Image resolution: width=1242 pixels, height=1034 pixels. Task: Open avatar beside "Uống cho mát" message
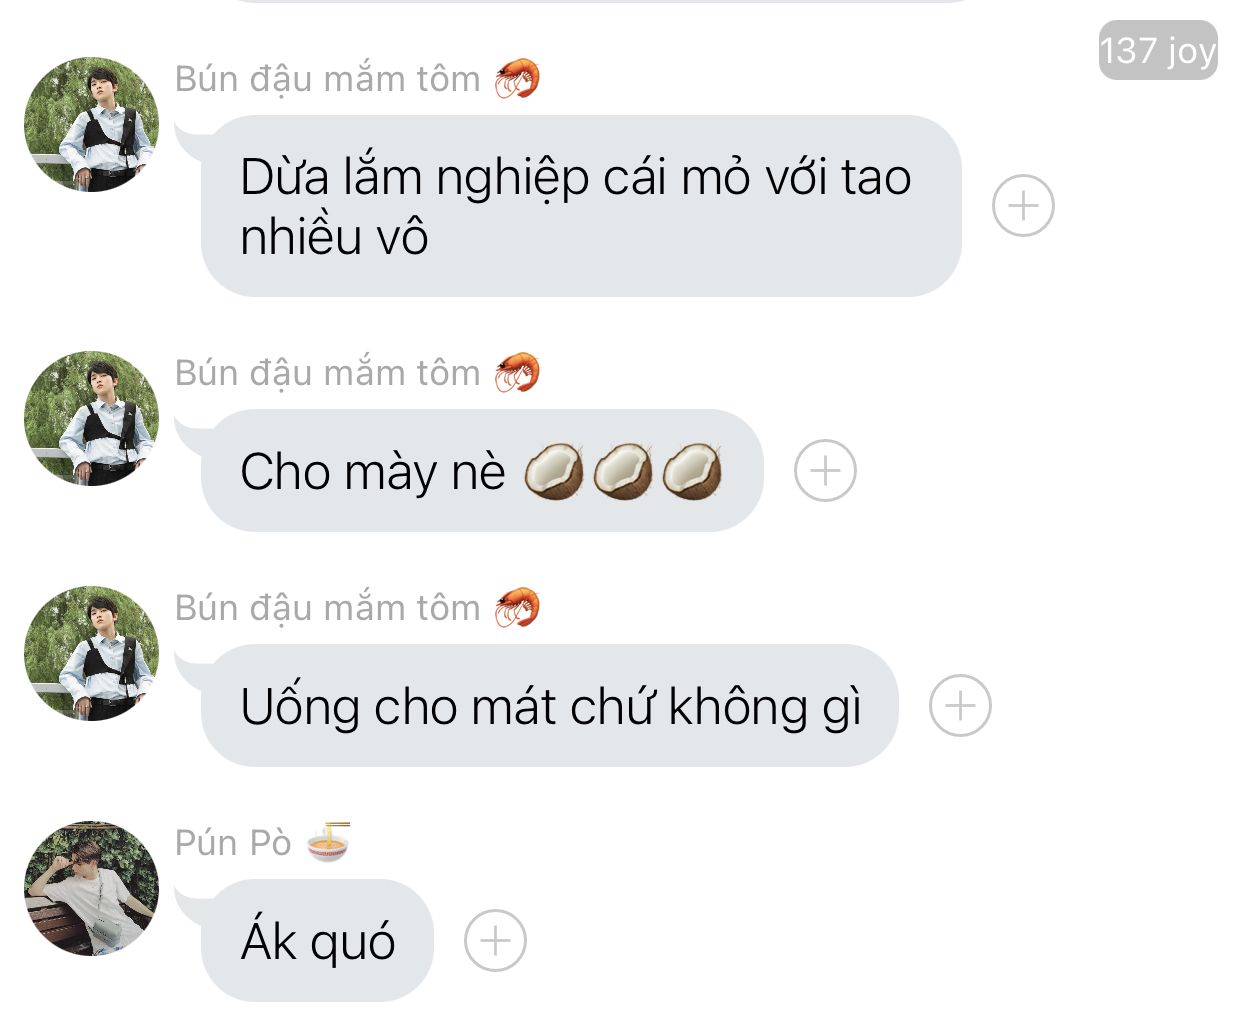click(x=91, y=653)
